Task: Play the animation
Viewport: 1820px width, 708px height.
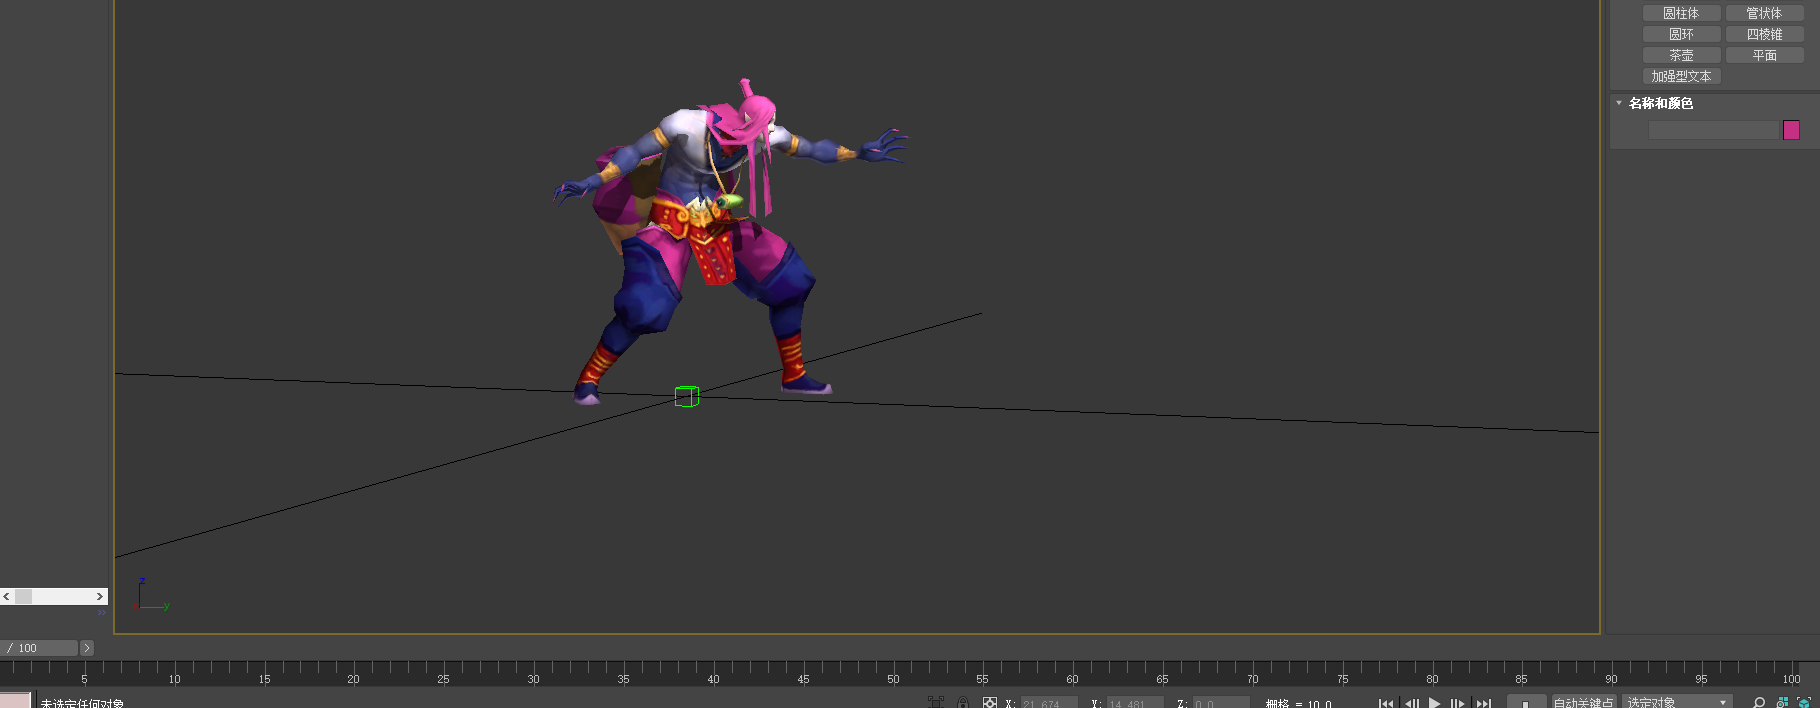Action: coord(1435,703)
